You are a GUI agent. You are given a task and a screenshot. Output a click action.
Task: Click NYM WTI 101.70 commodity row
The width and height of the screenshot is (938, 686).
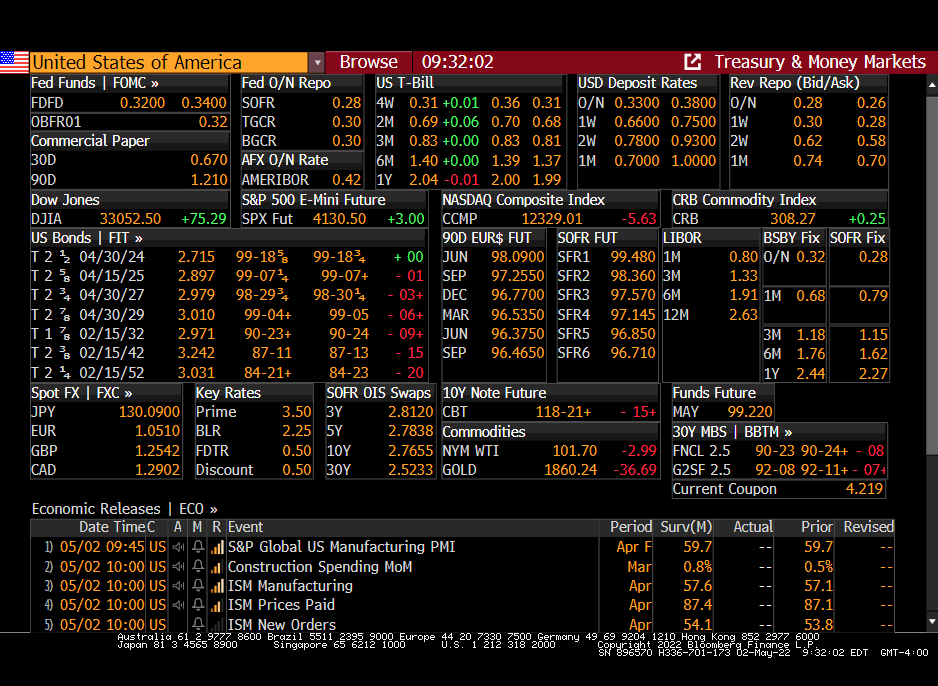click(x=549, y=451)
